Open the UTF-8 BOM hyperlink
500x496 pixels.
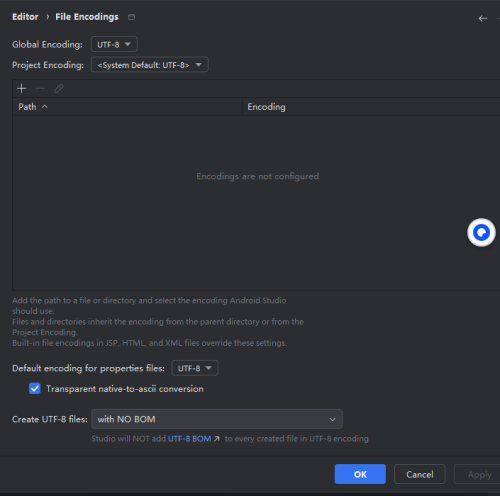pyautogui.click(x=189, y=439)
